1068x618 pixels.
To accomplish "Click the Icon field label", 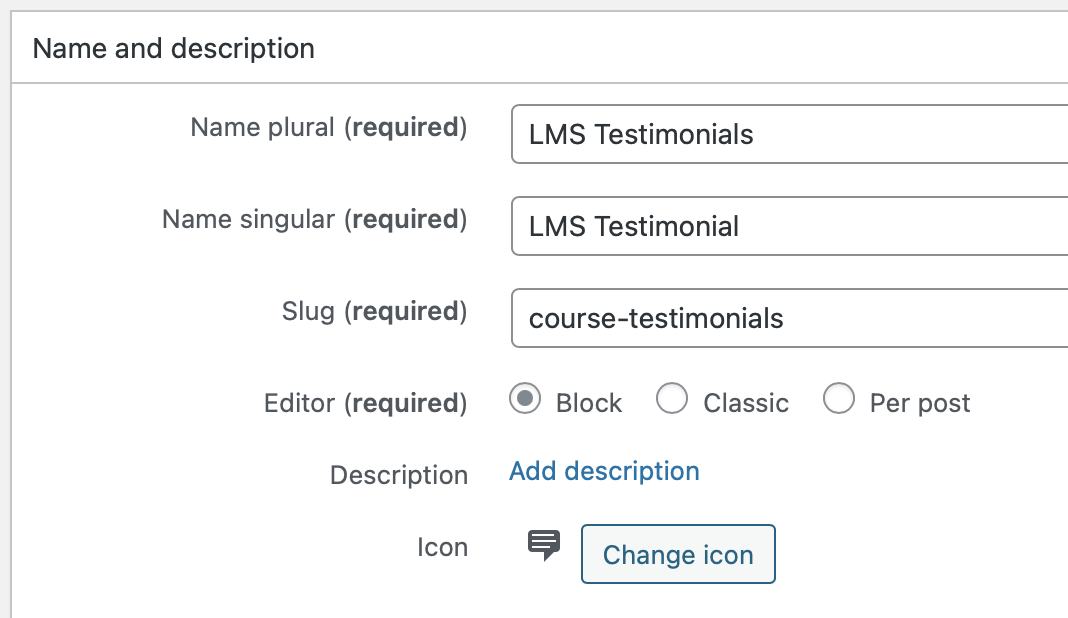I will tap(443, 547).
